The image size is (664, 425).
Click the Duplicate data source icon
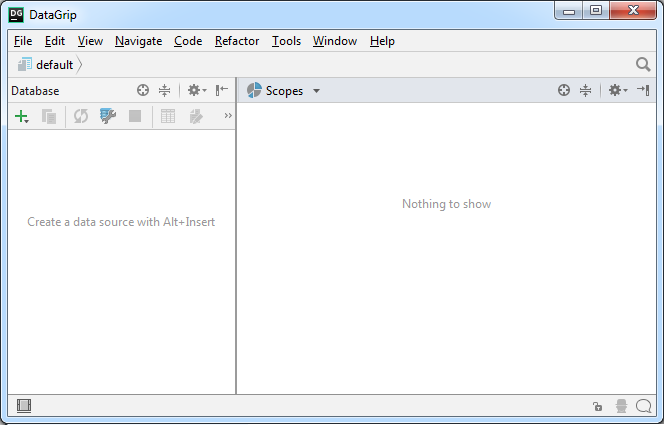click(x=49, y=117)
